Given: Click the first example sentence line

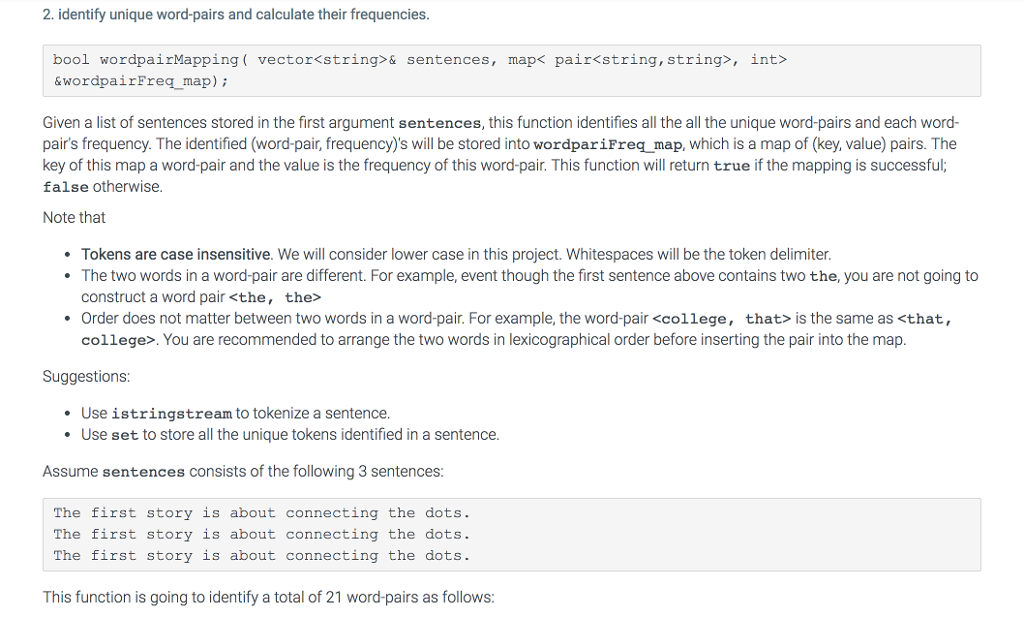Looking at the screenshot, I should click(261, 513).
